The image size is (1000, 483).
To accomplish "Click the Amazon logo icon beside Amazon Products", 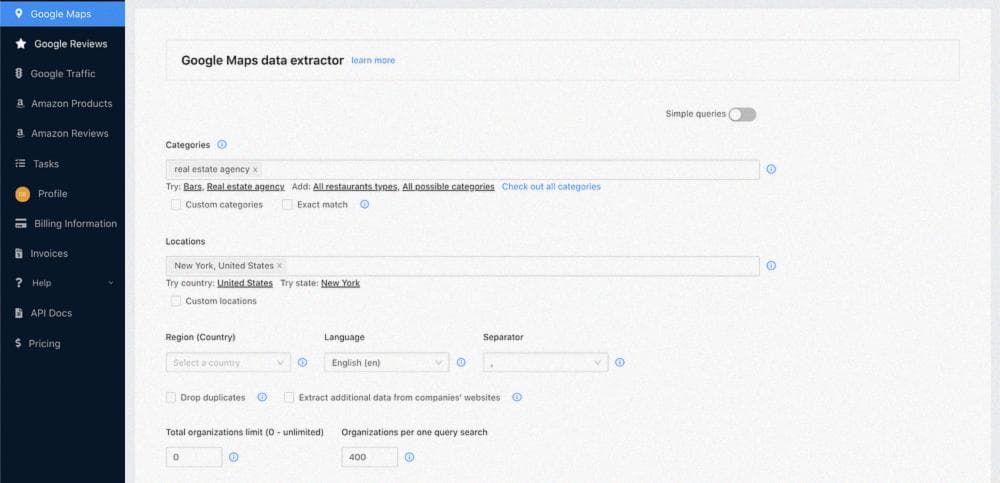I will click(20, 103).
